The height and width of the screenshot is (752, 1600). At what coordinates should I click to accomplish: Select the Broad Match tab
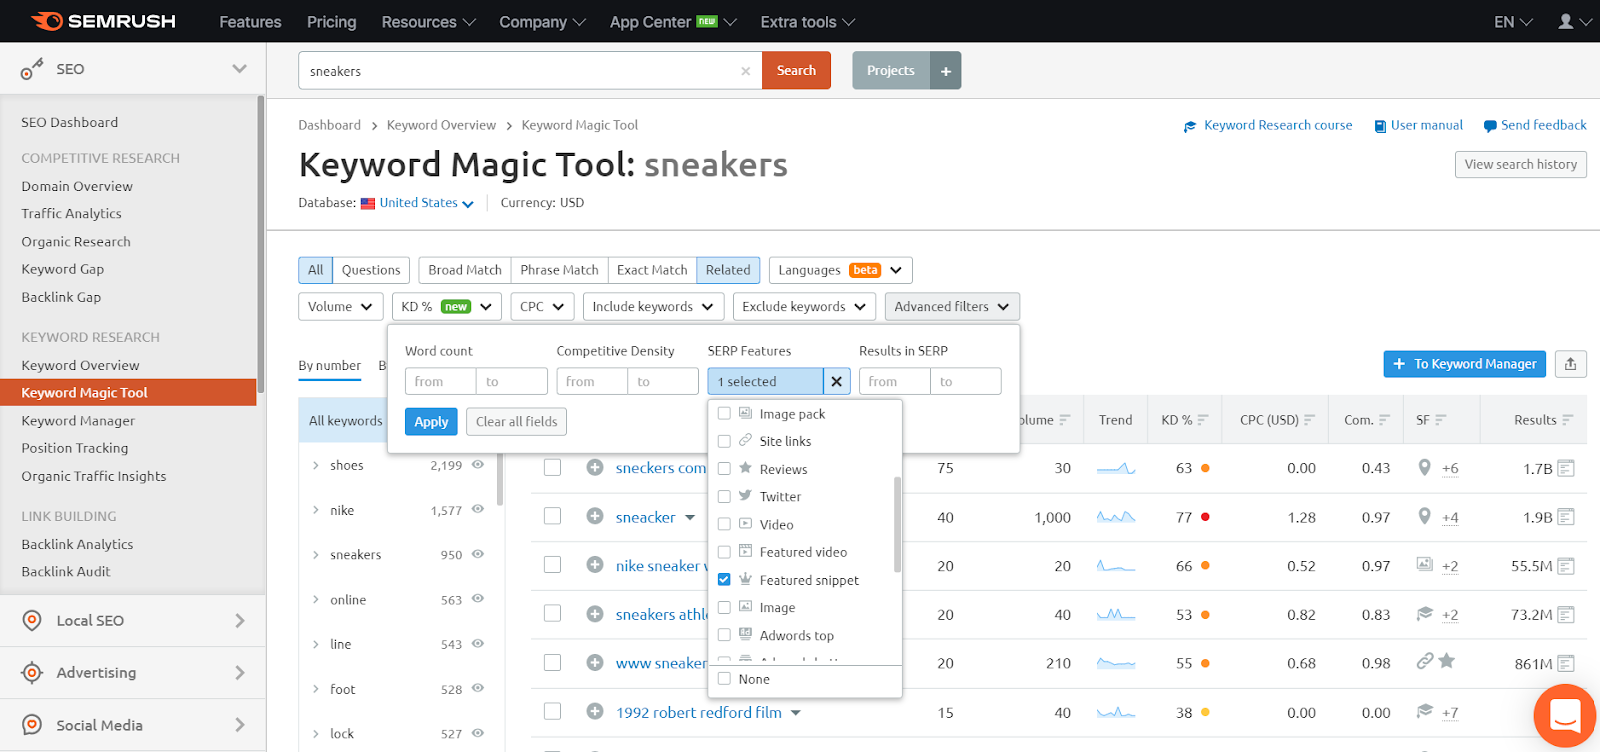[x=465, y=270]
